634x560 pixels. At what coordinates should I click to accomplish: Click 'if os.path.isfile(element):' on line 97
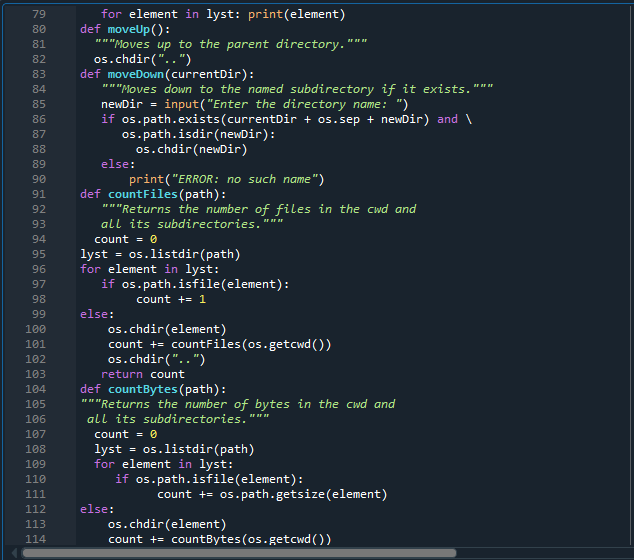(195, 284)
